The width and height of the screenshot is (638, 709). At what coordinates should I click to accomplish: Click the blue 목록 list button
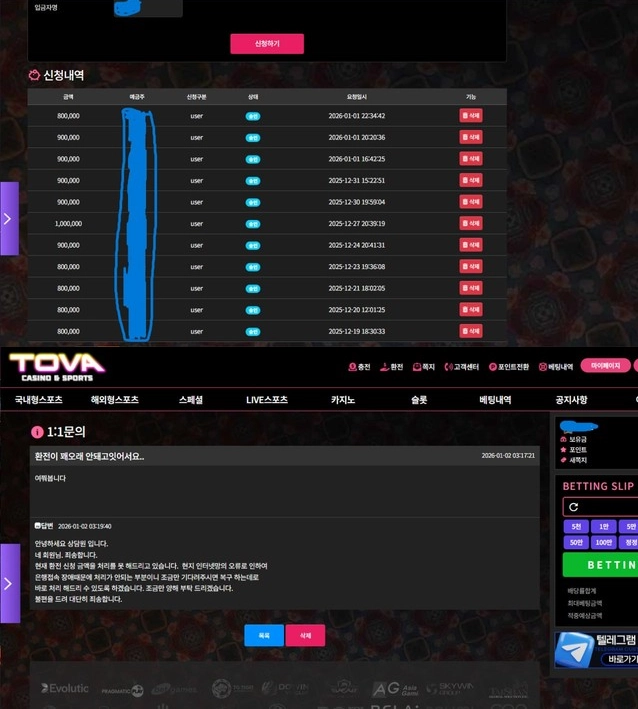click(264, 635)
